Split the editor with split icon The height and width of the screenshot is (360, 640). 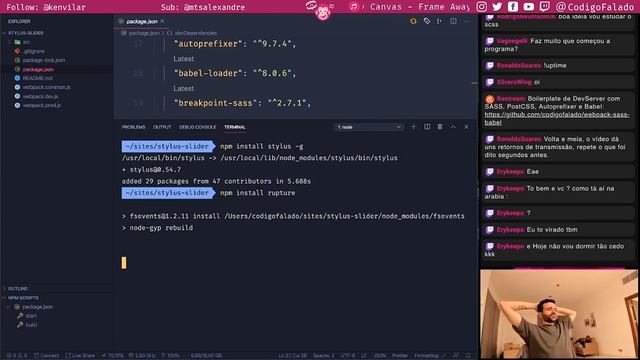pos(453,21)
